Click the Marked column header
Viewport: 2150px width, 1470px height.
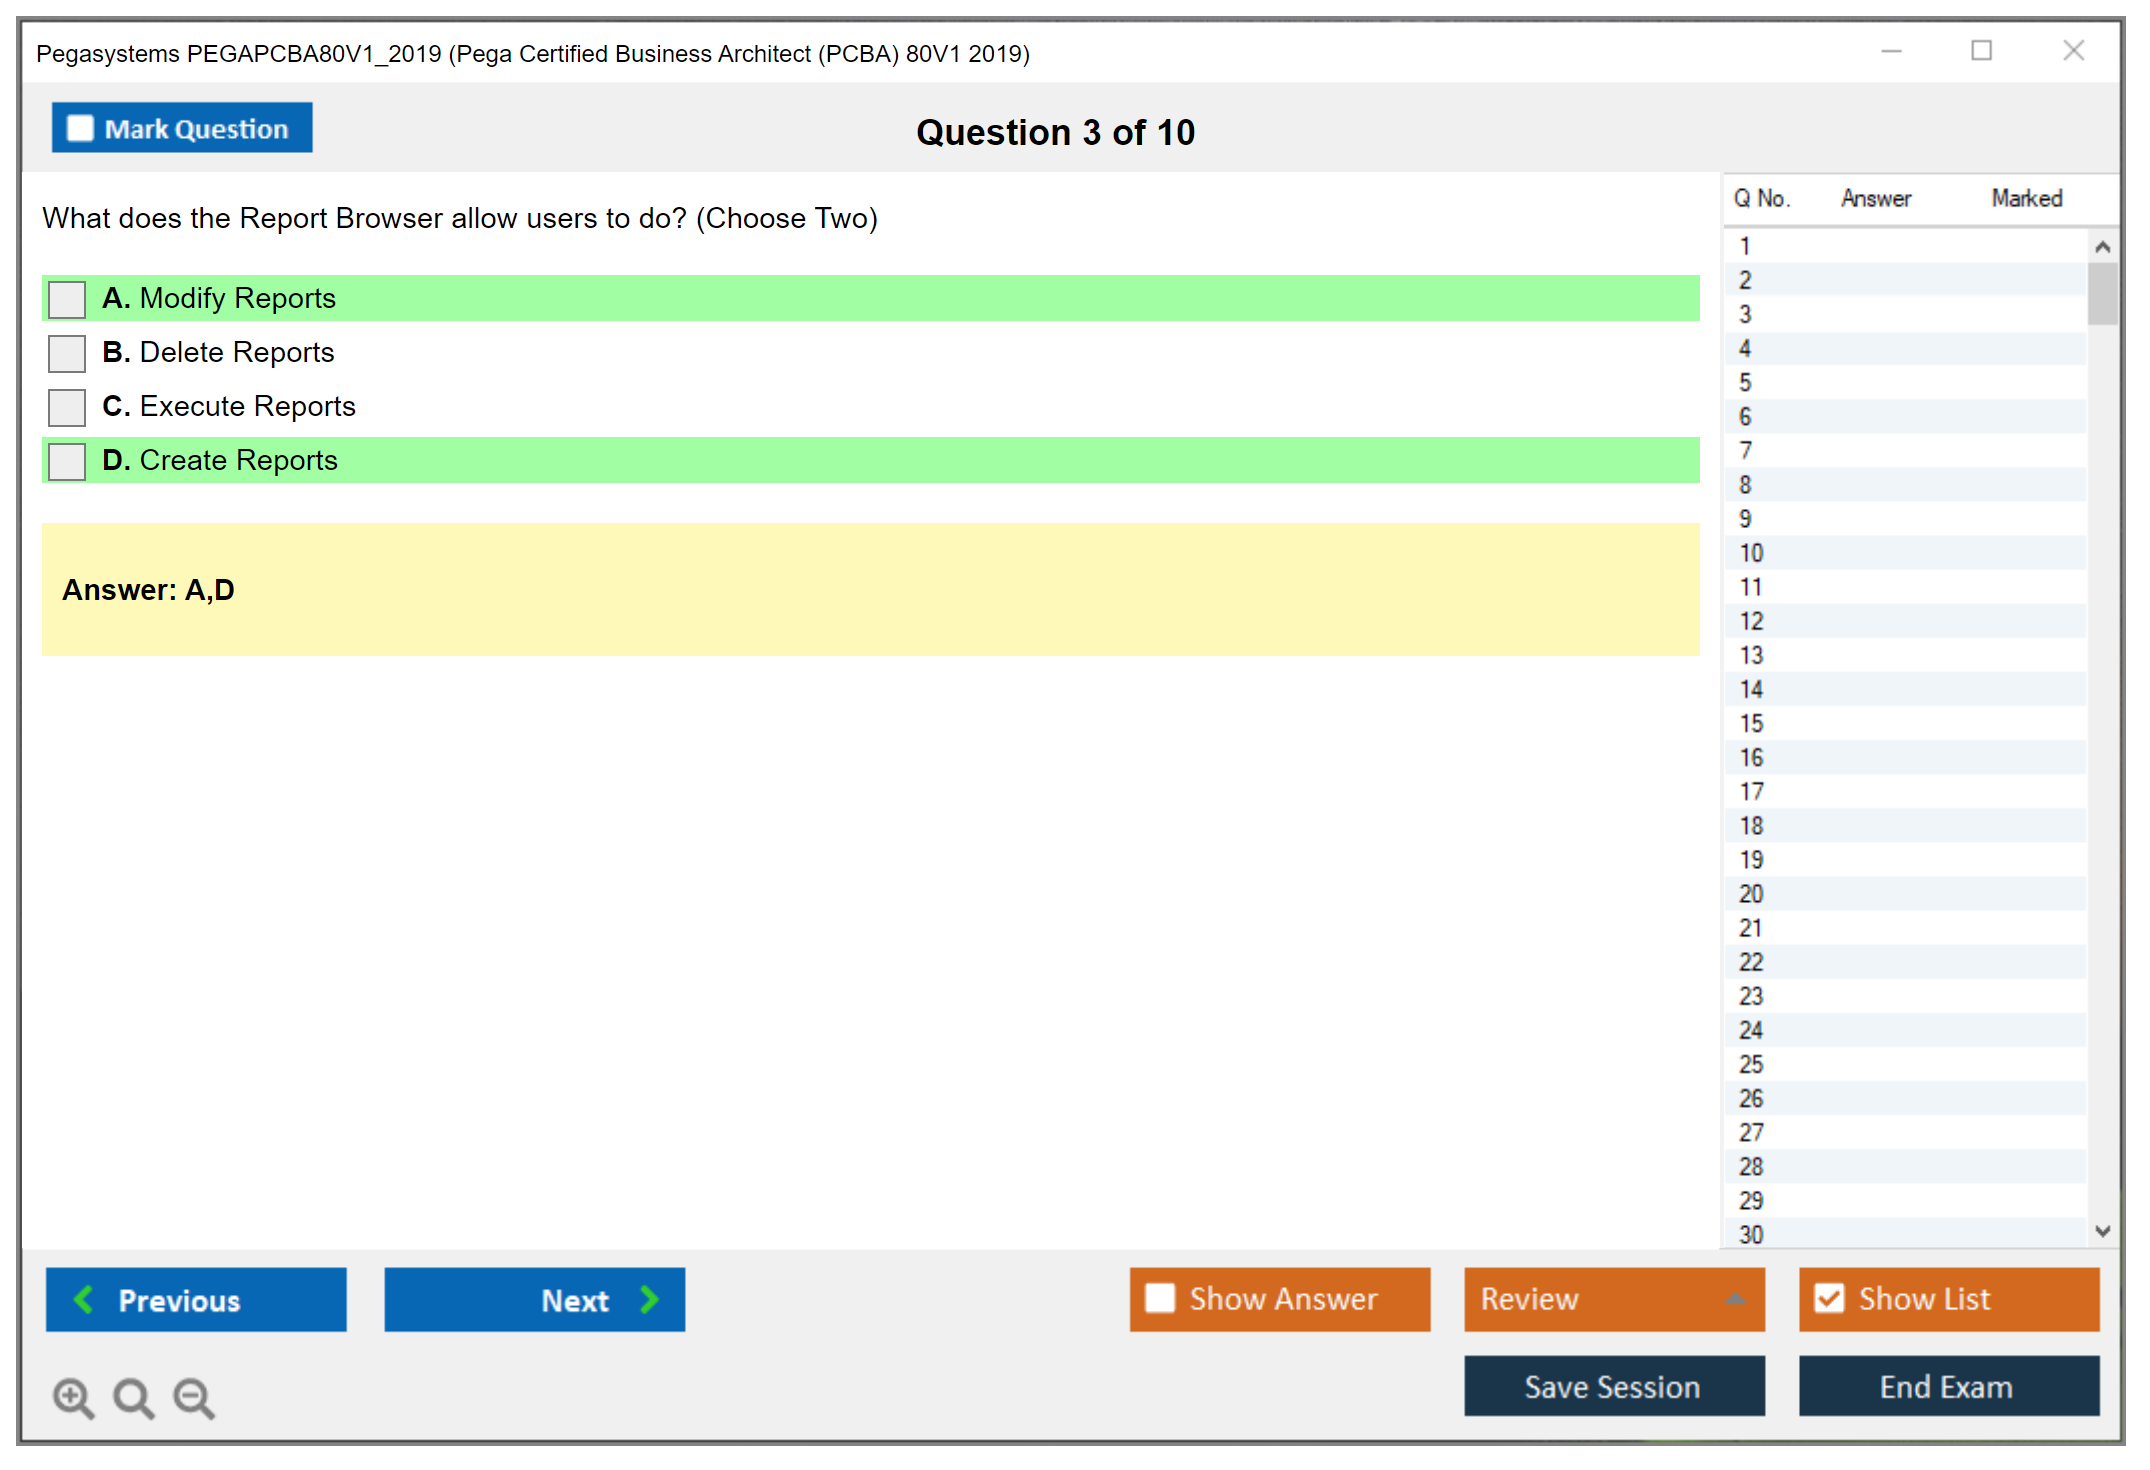[2026, 198]
